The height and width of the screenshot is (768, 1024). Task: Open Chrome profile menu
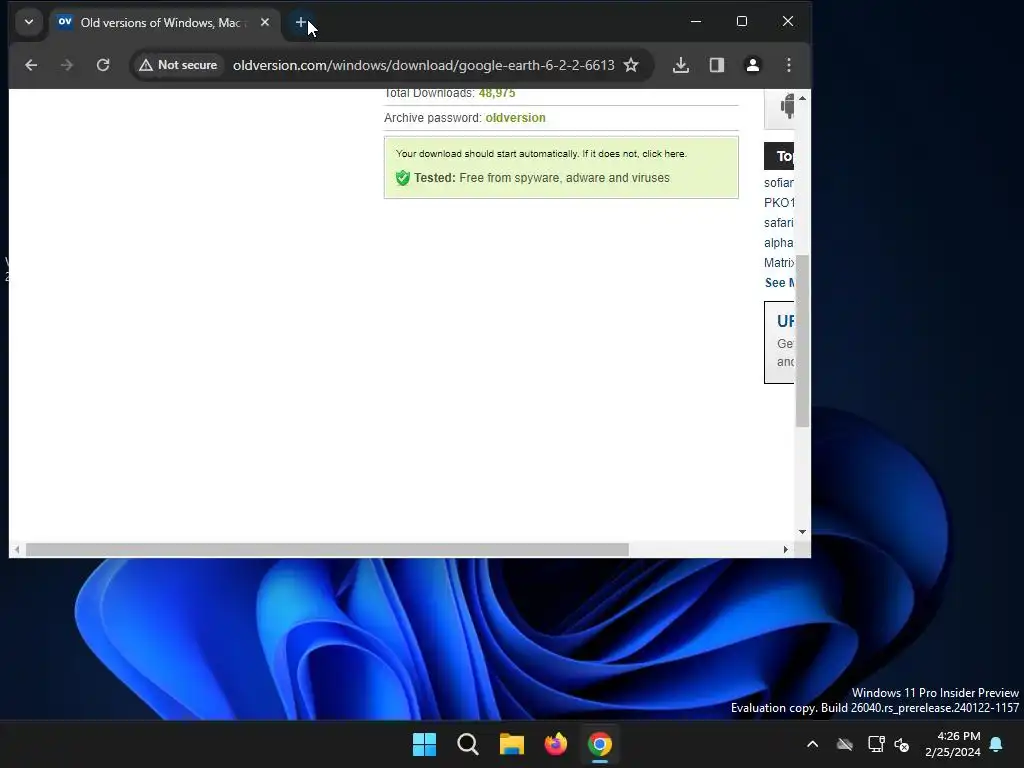click(x=752, y=65)
